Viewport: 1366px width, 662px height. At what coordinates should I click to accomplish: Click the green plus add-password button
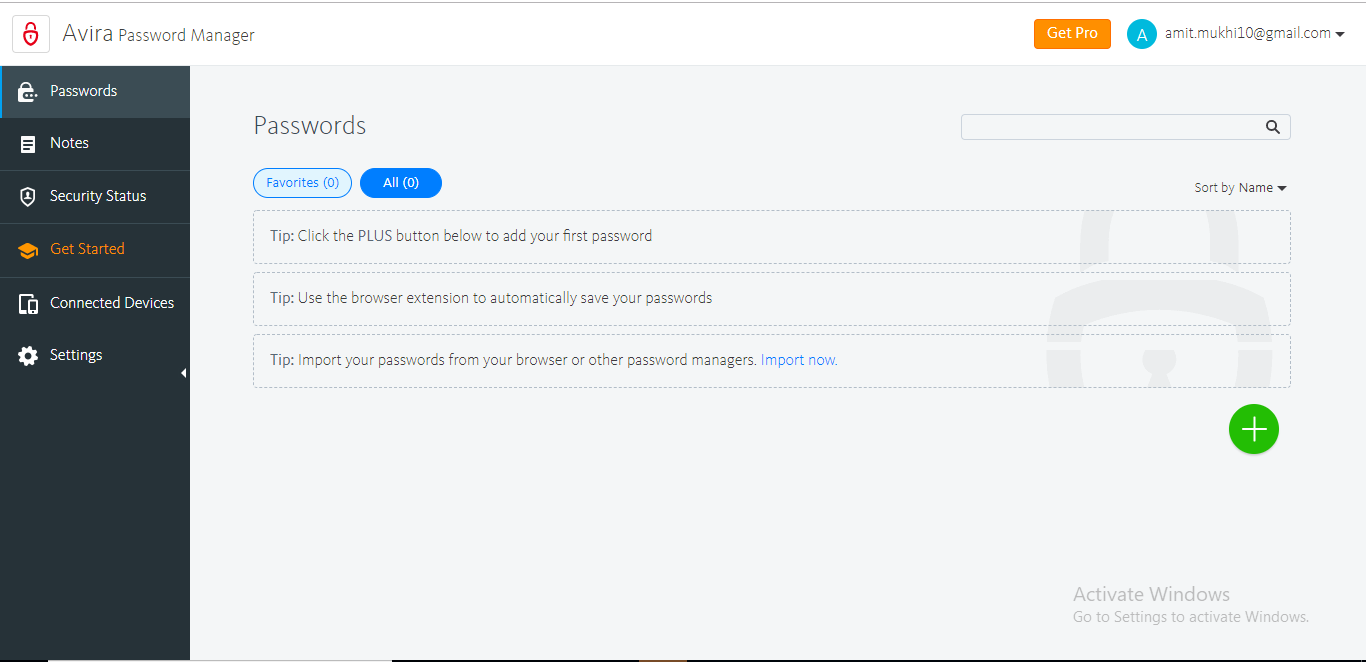[x=1254, y=429]
